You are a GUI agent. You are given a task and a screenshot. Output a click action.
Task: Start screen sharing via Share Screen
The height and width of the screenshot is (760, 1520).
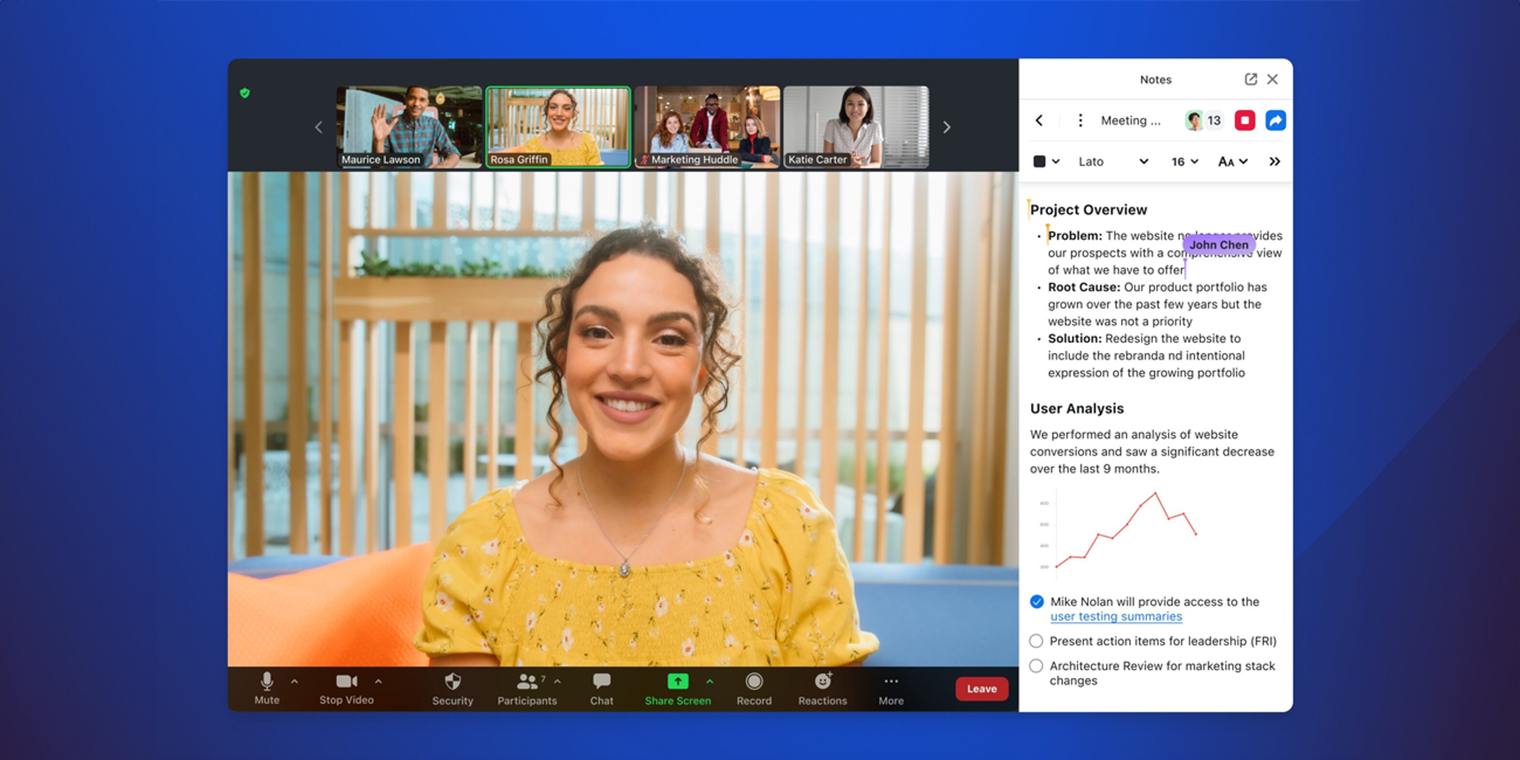tap(678, 688)
